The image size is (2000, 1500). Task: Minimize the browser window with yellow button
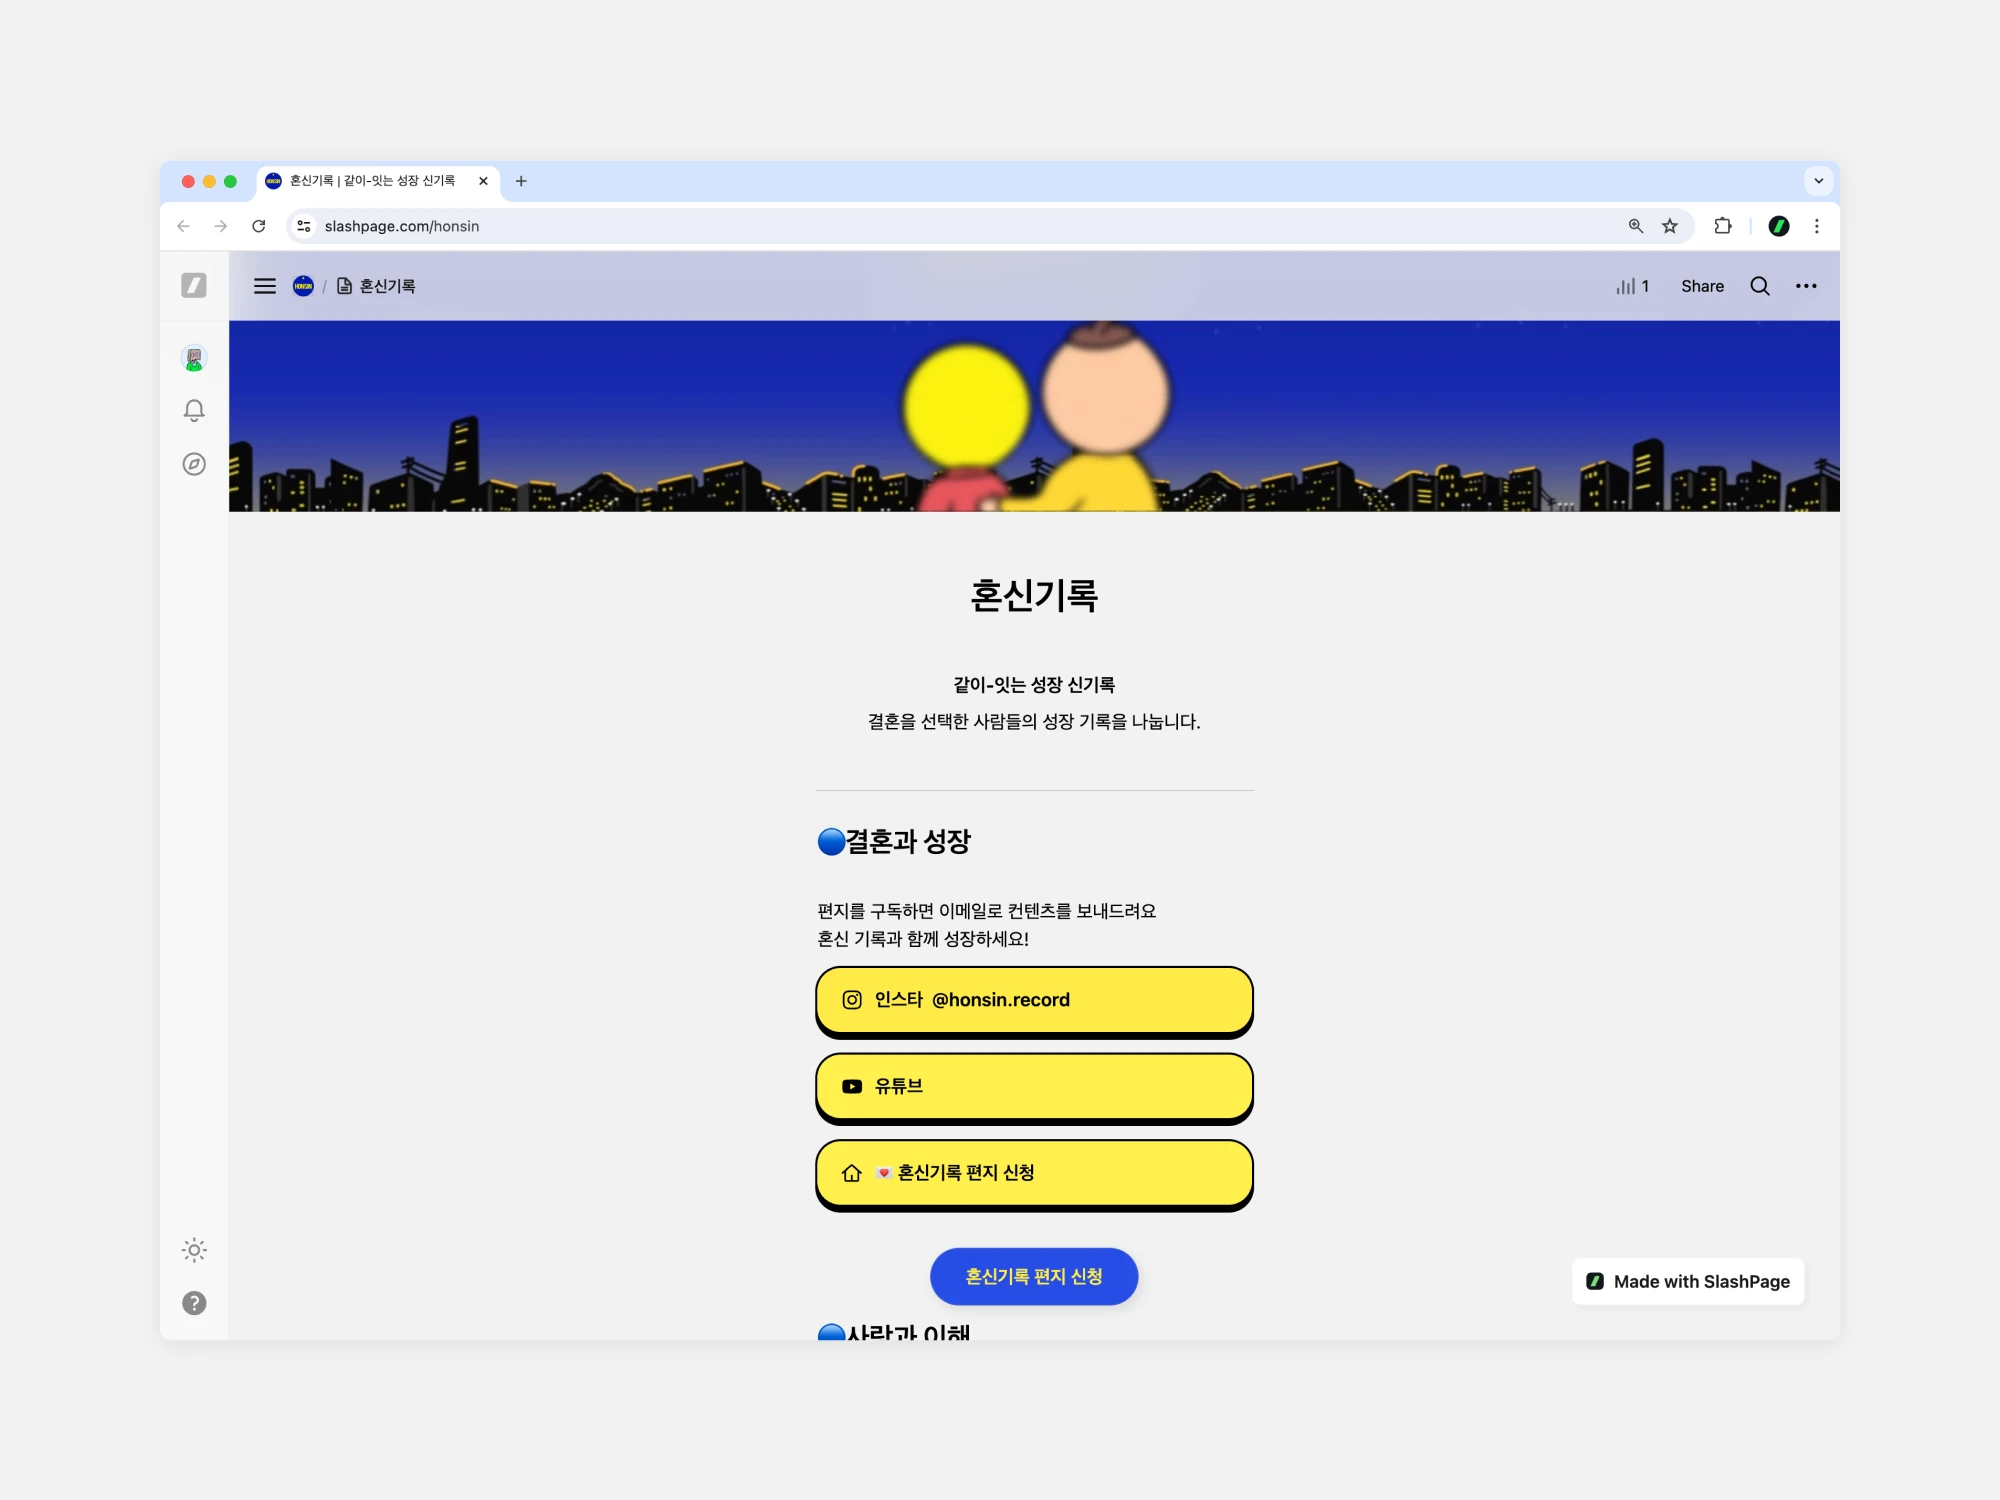[209, 181]
